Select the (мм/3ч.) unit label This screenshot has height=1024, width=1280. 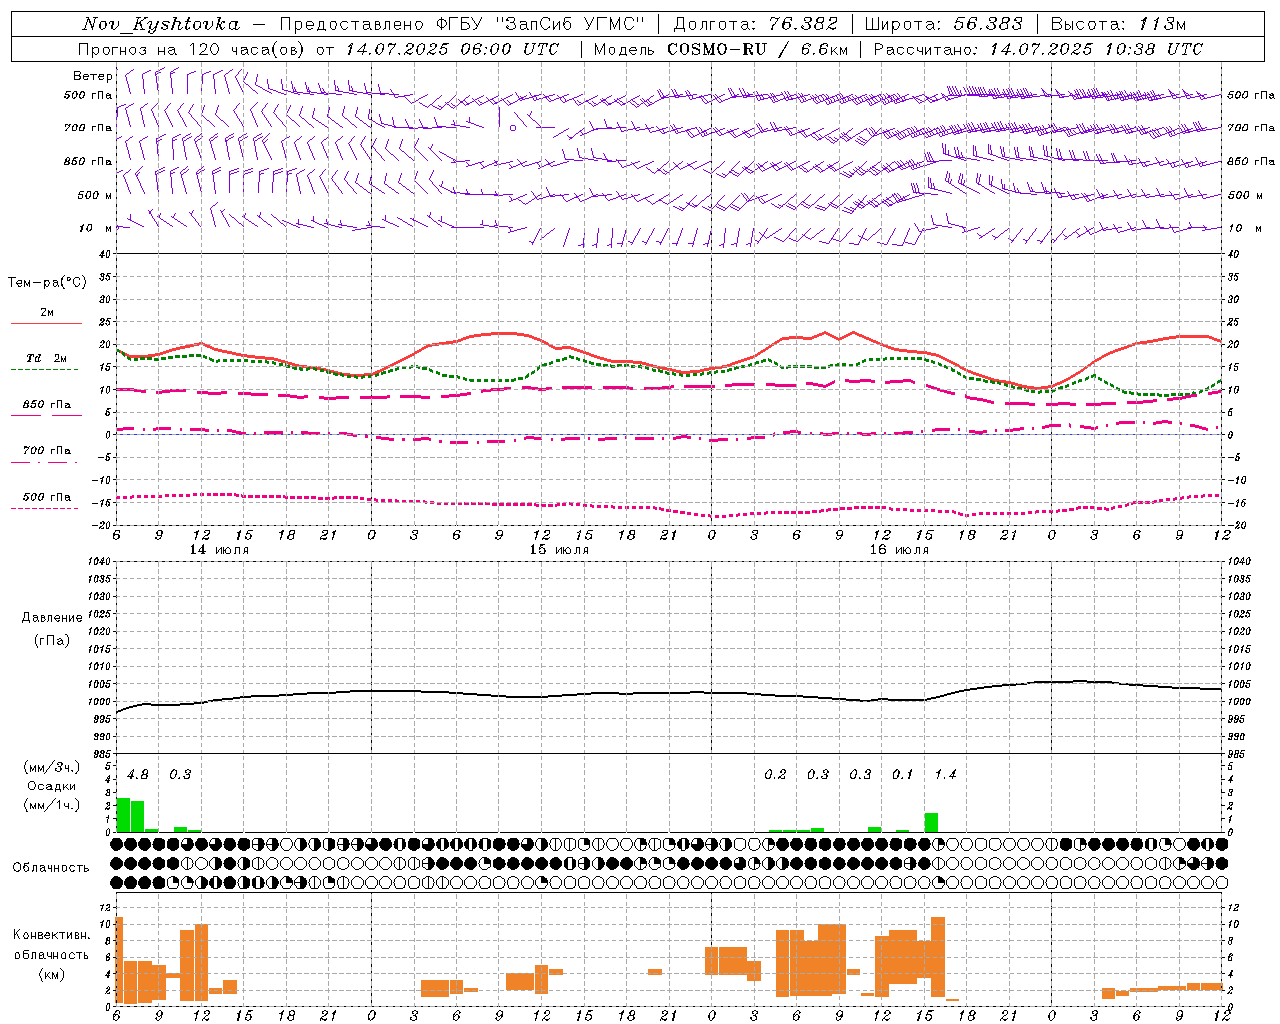tap(52, 767)
